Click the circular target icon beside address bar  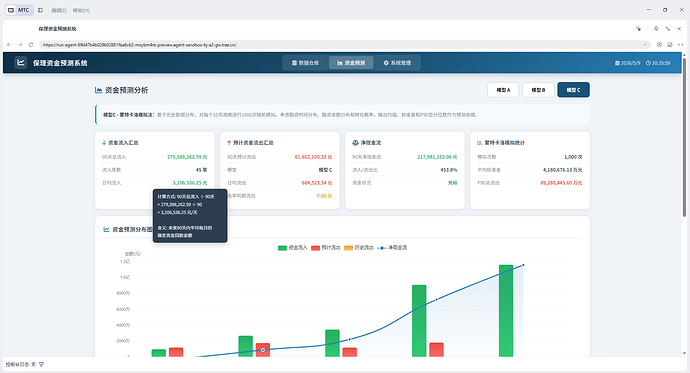coord(659,44)
